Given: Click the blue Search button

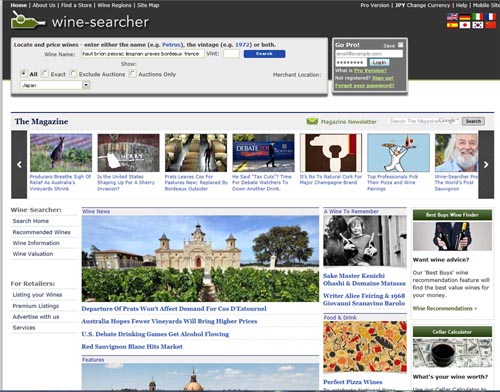Looking at the screenshot, I should click(264, 54).
